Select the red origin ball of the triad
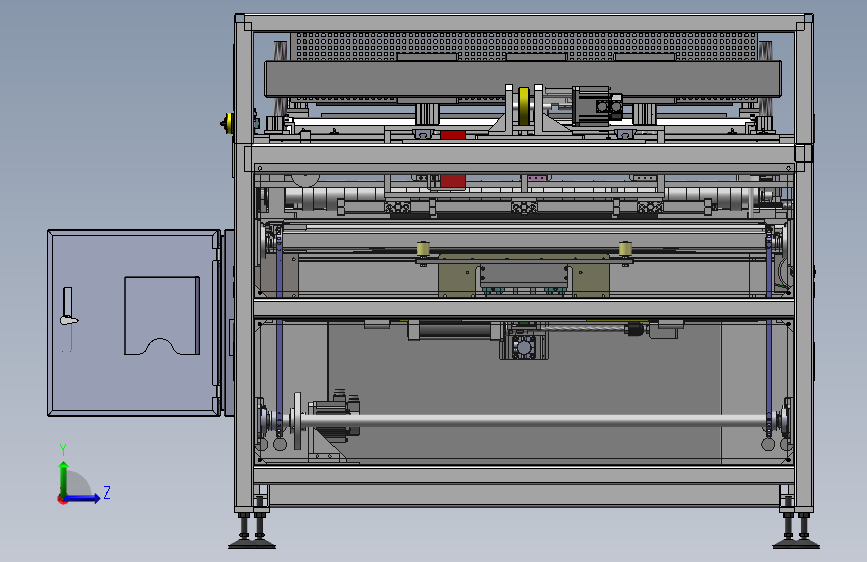This screenshot has width=867, height=562. click(x=61, y=499)
